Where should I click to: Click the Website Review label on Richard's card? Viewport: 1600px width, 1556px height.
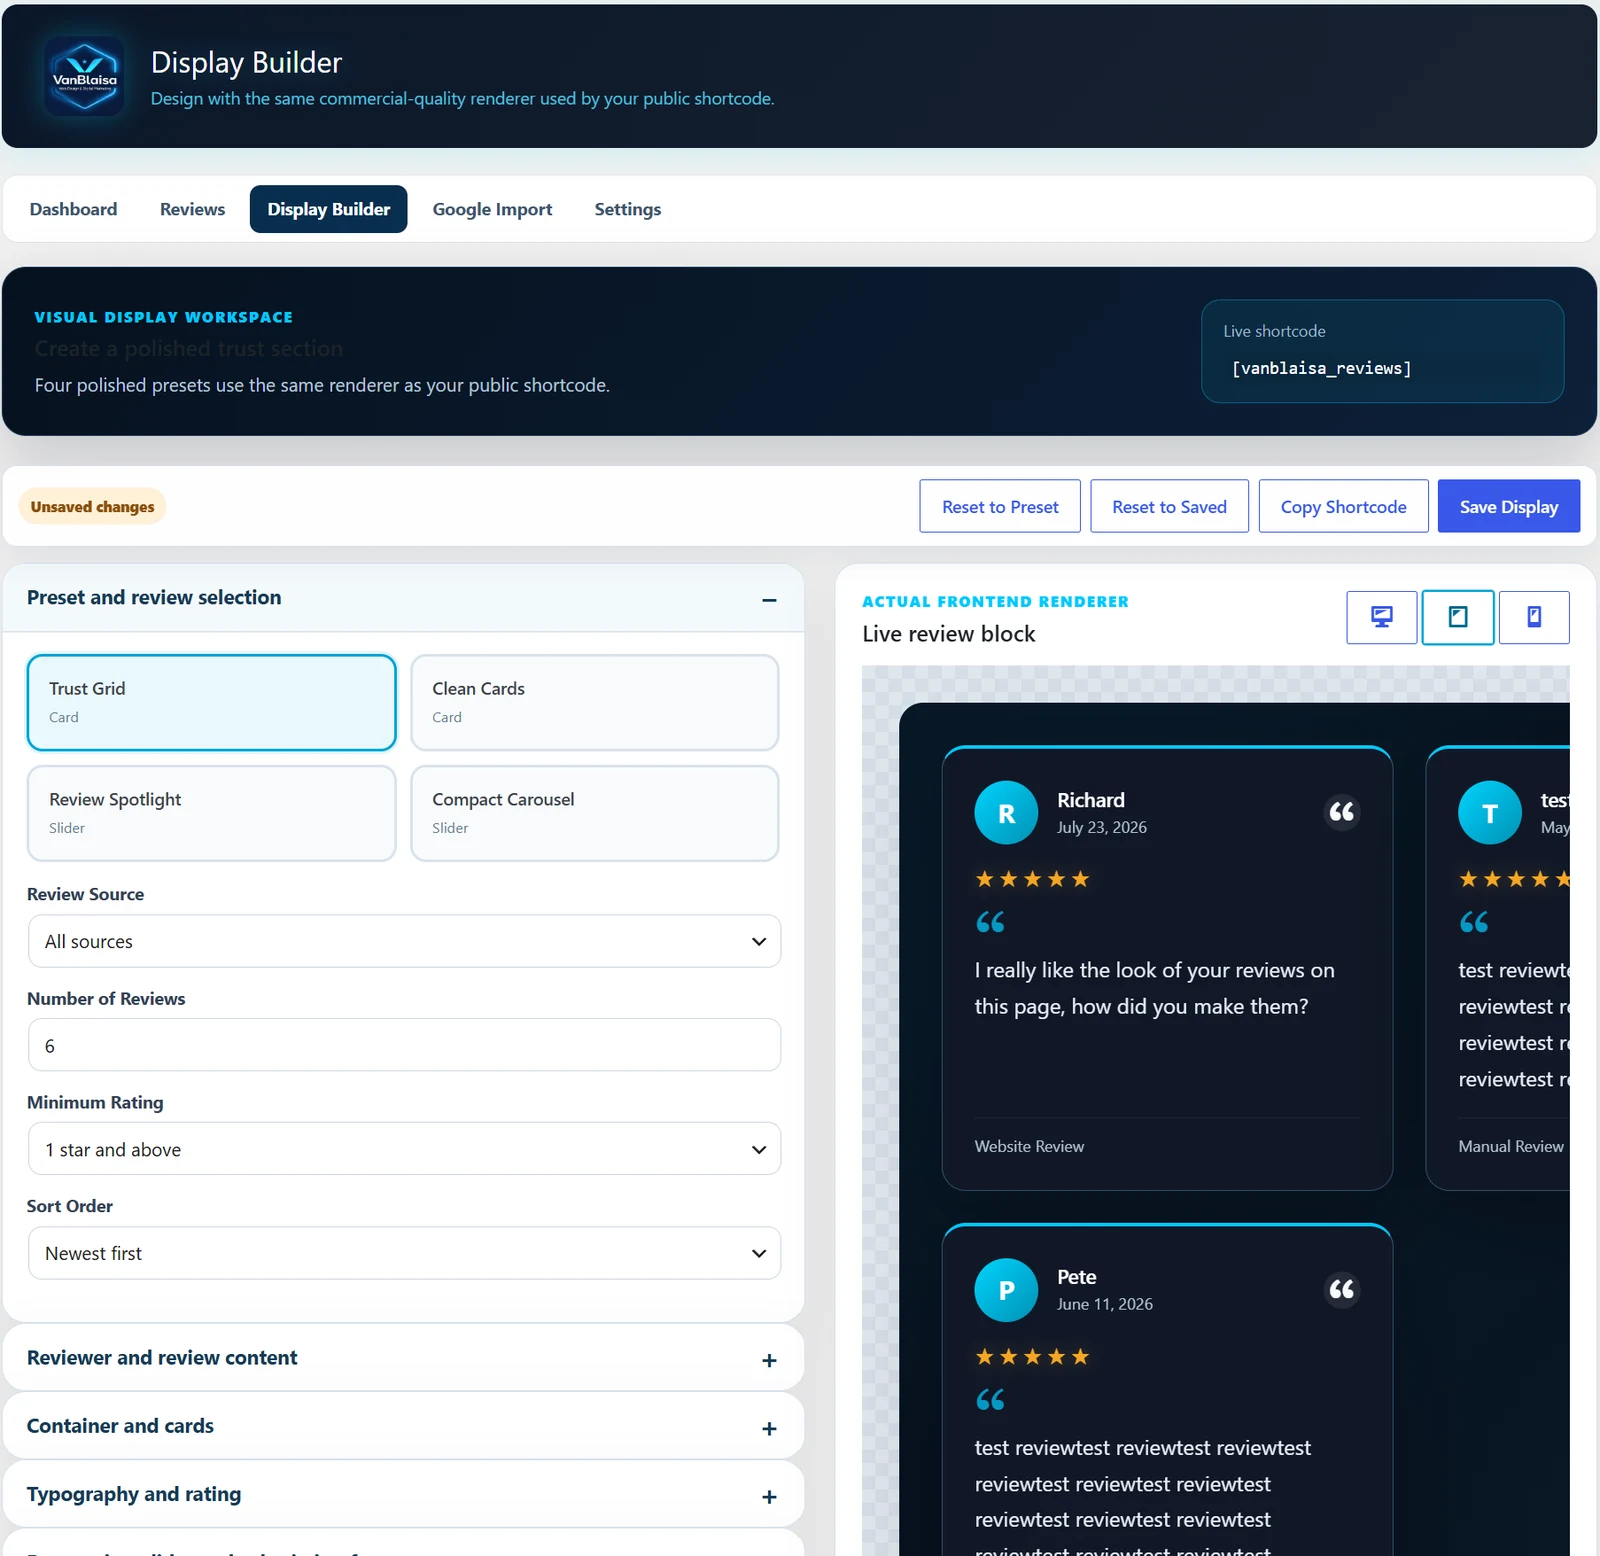tap(1029, 1146)
